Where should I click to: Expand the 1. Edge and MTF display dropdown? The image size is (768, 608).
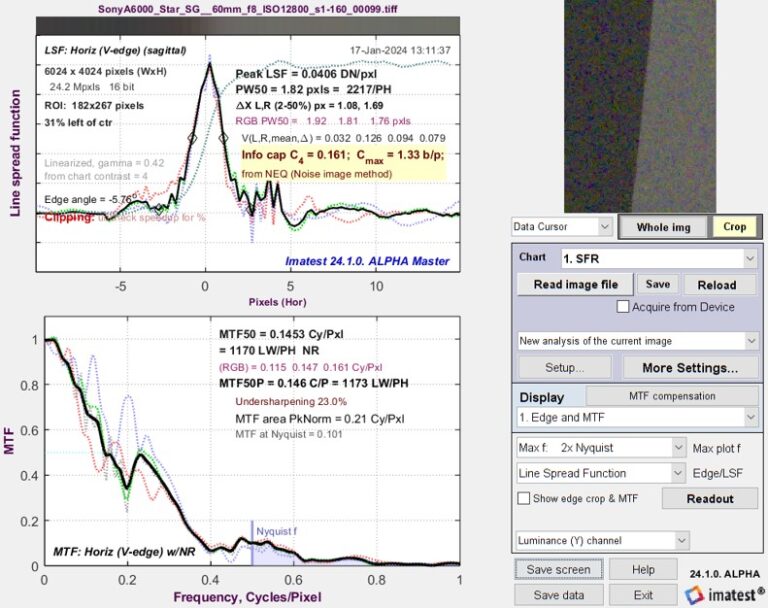click(x=638, y=414)
